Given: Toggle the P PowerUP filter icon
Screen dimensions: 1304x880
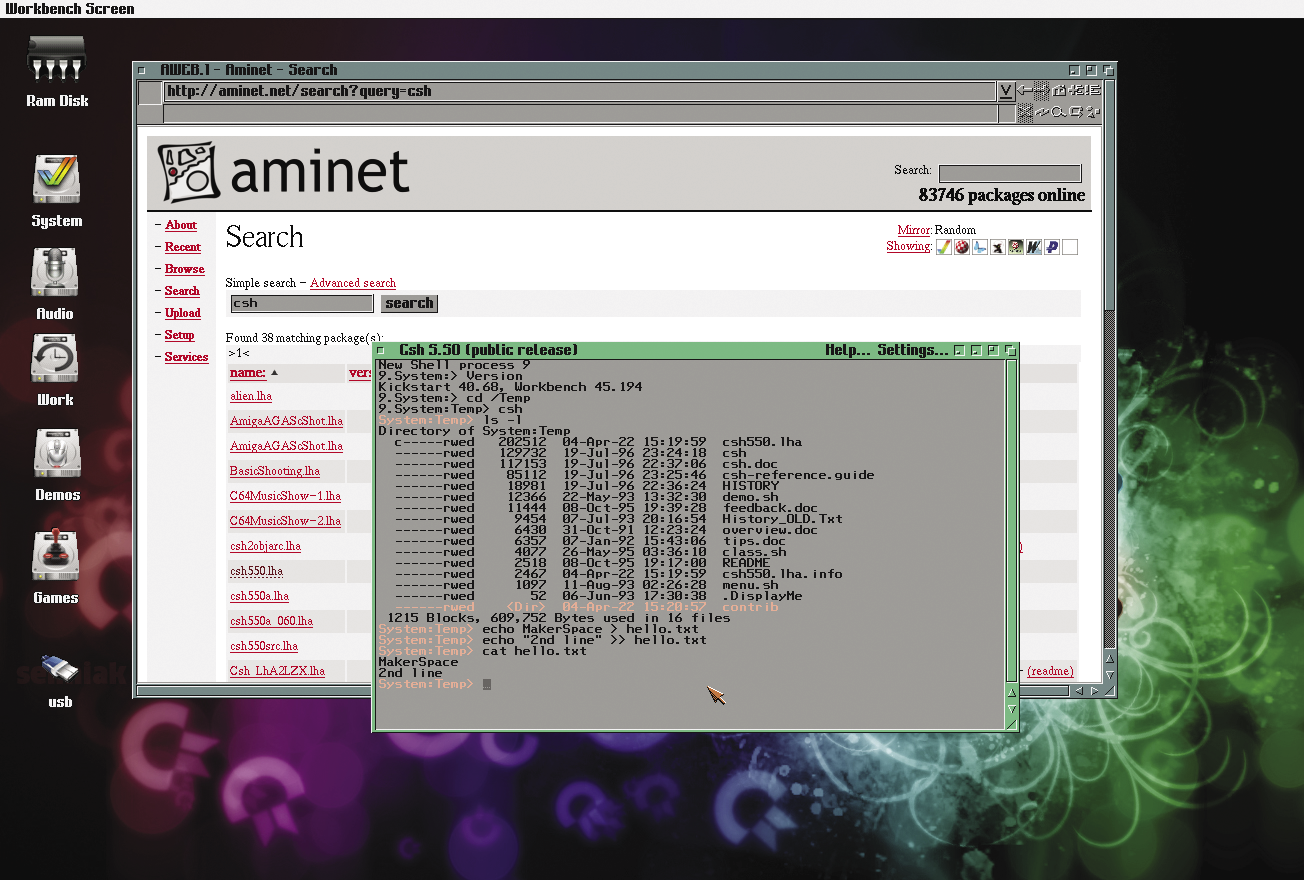Looking at the screenshot, I should pyautogui.click(x=1052, y=247).
